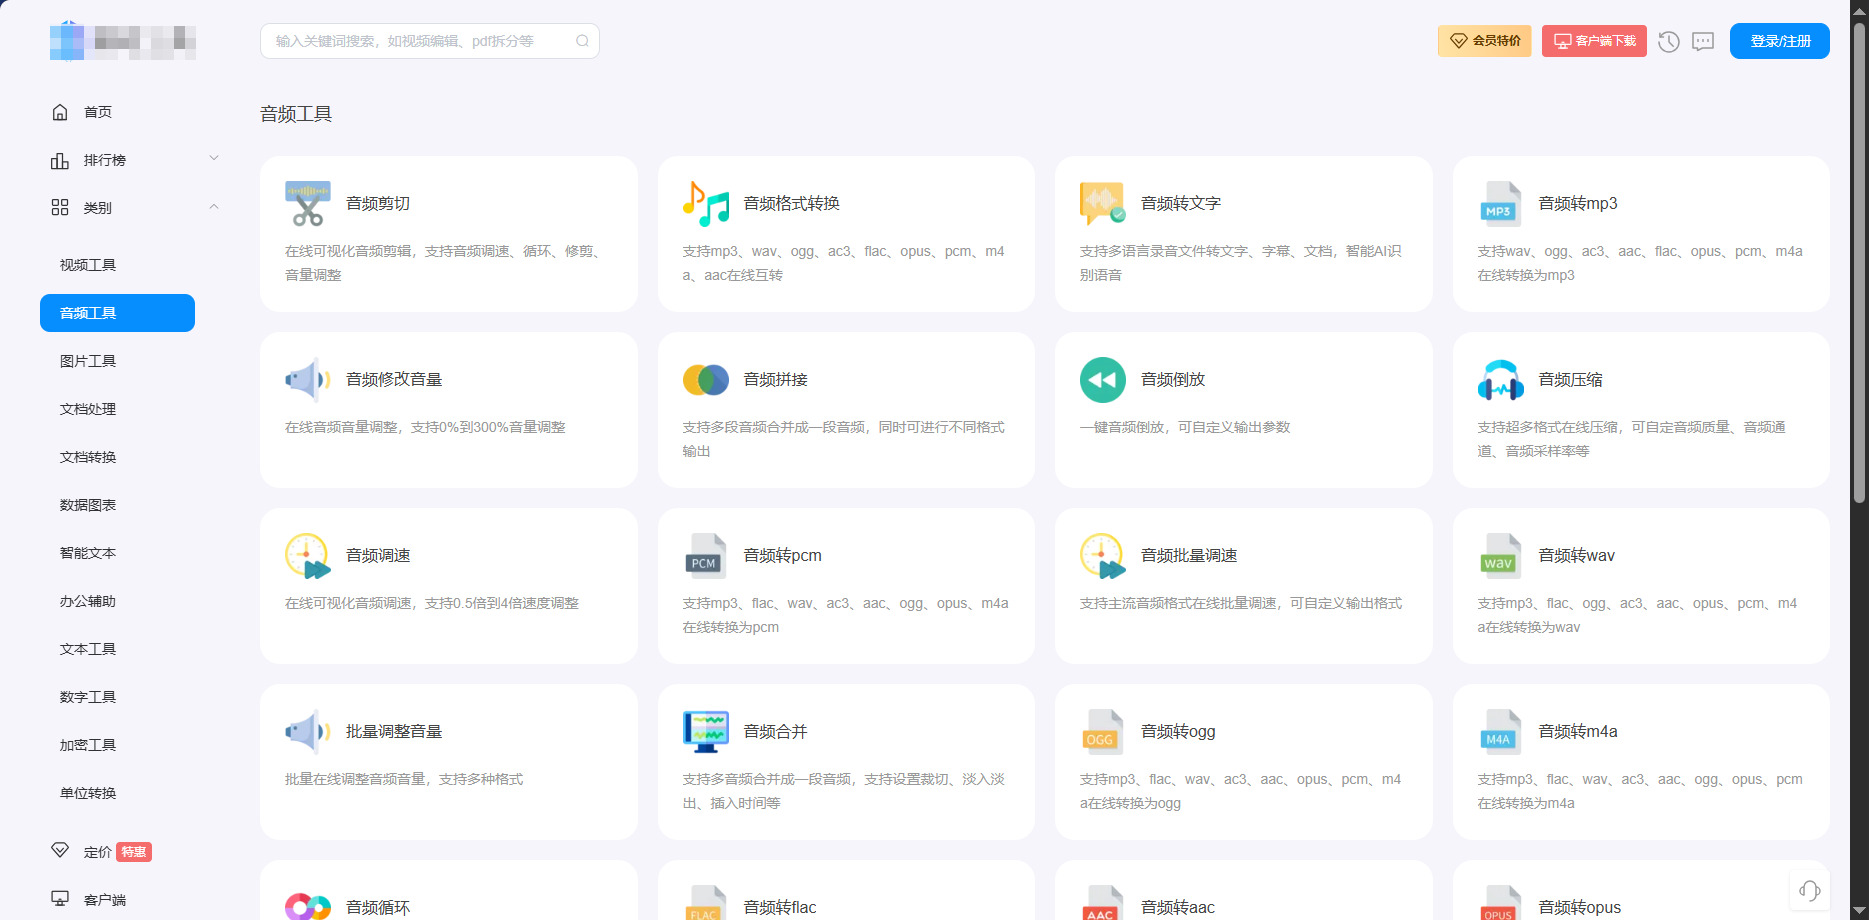This screenshot has height=920, width=1869.
Task: Open the 音频压缩 title link
Action: click(1571, 380)
